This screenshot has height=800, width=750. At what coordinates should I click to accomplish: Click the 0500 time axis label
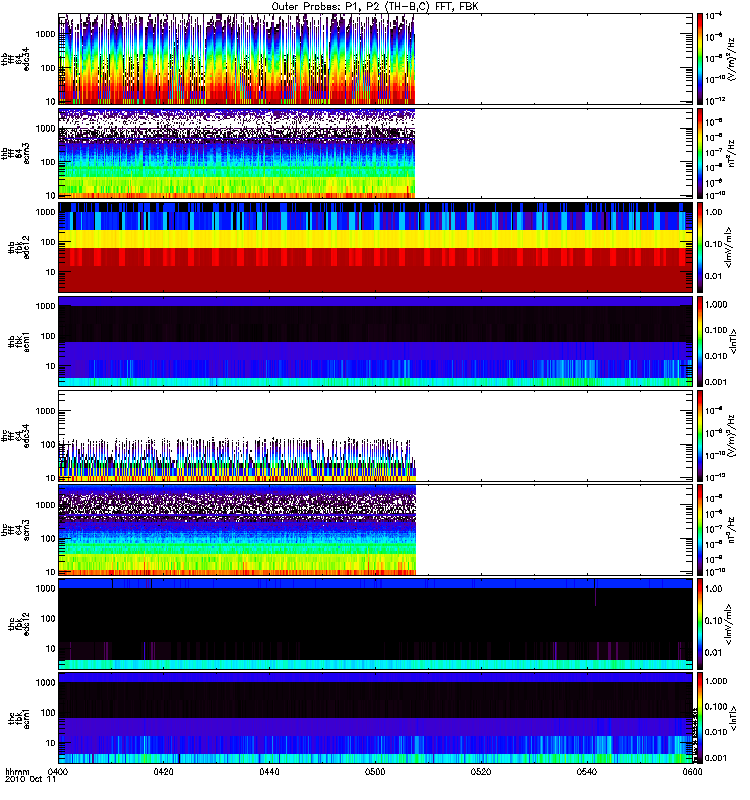tap(375, 771)
